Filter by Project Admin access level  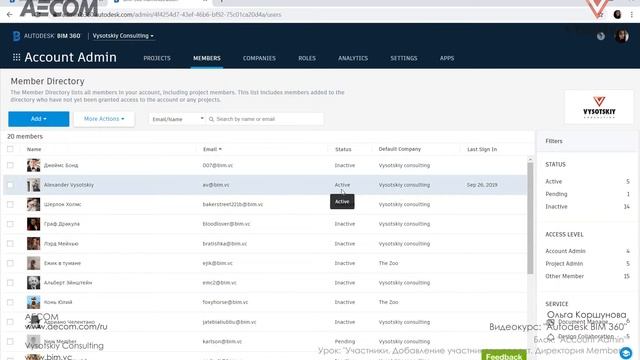pyautogui.click(x=564, y=264)
